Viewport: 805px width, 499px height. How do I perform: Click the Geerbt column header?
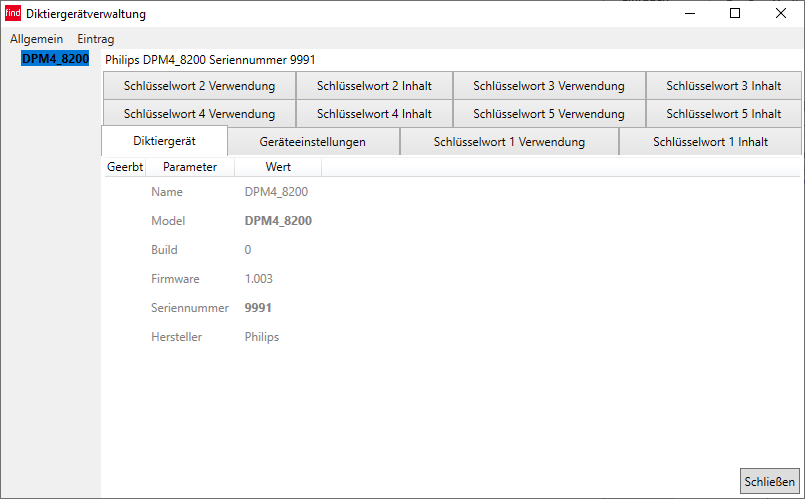tap(125, 167)
